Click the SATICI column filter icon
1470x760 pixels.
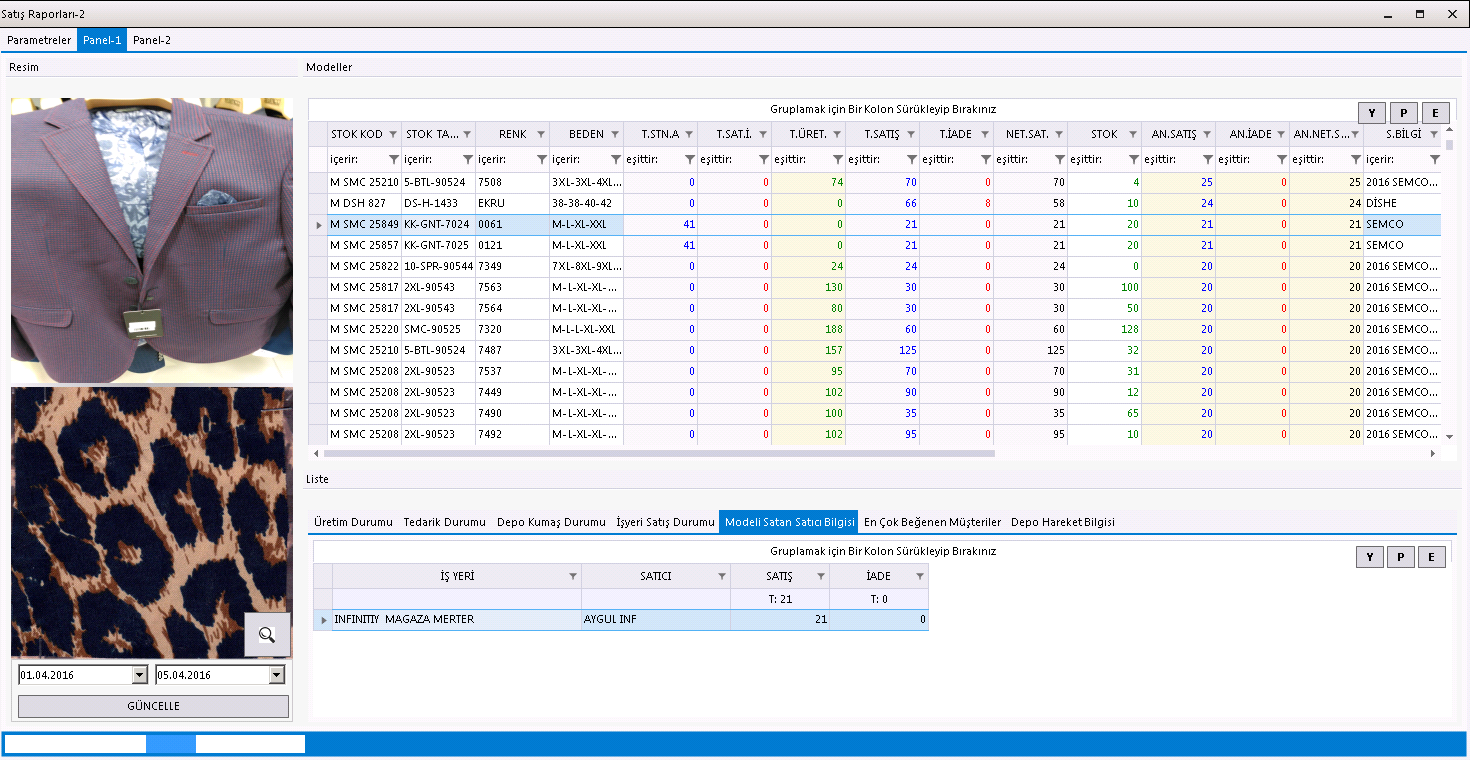722,576
